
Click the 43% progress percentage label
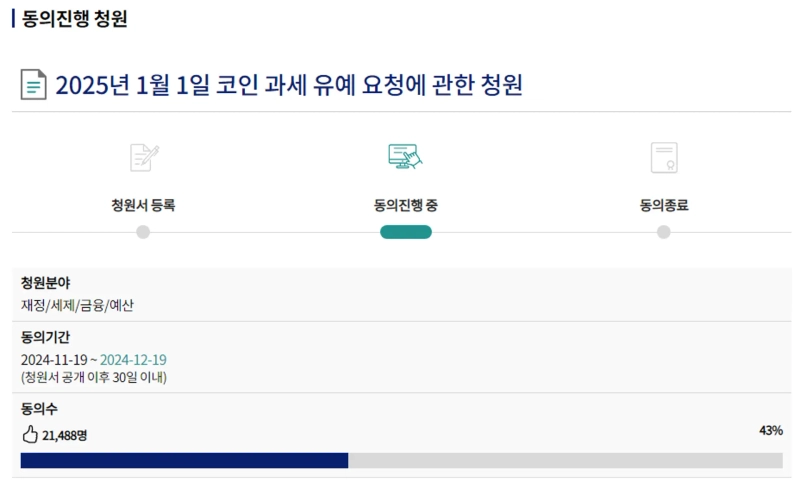[770, 430]
